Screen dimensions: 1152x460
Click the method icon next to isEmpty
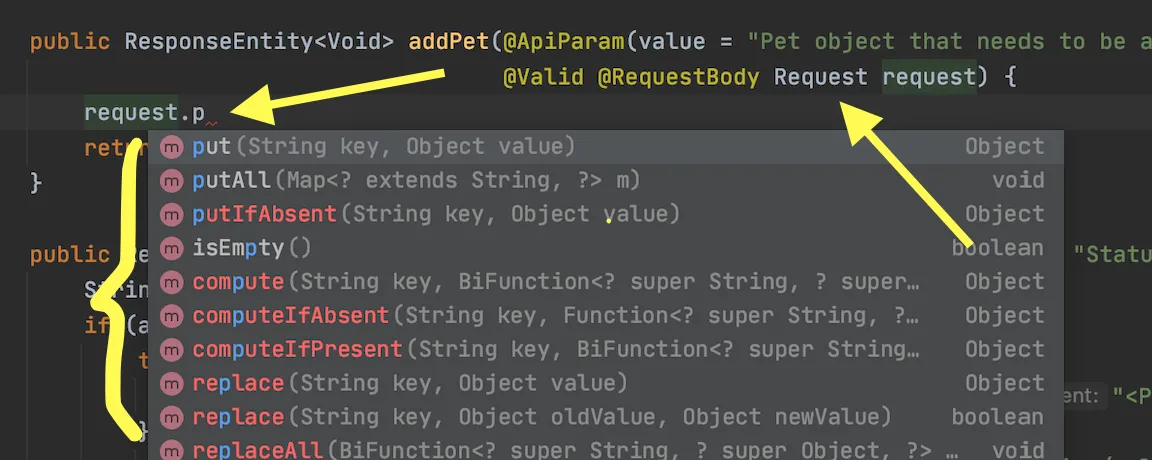[x=172, y=248]
